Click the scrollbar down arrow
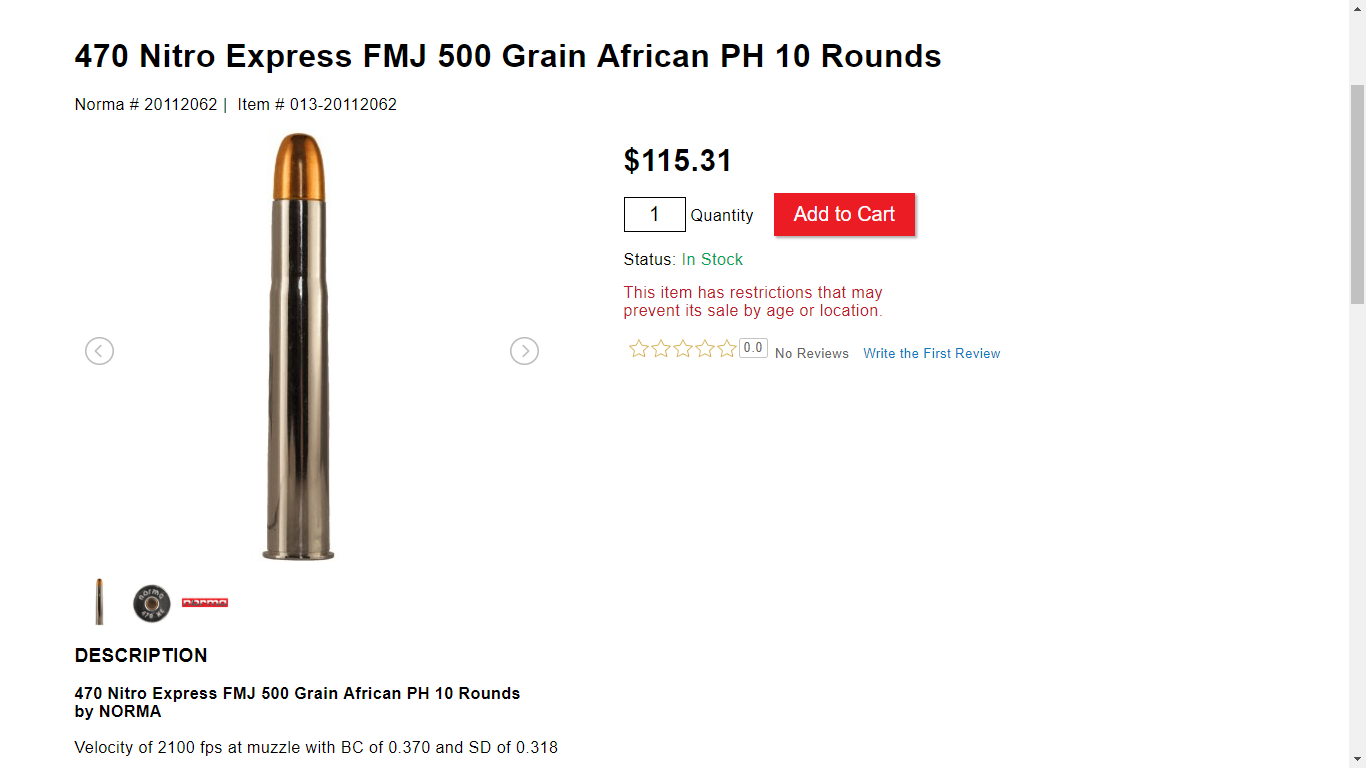This screenshot has width=1366, height=768. pos(1357,759)
